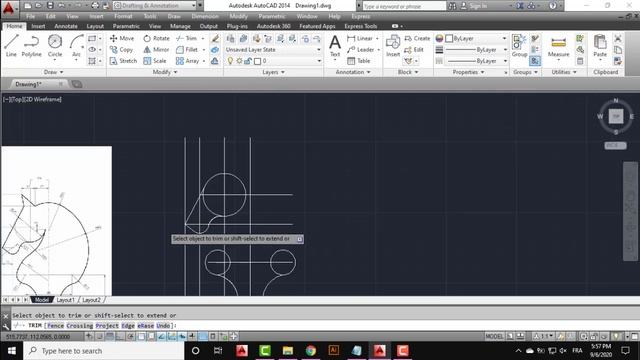Toggle layer 0 lock icon
Viewport: 640px width, 360px height.
(x=247, y=61)
